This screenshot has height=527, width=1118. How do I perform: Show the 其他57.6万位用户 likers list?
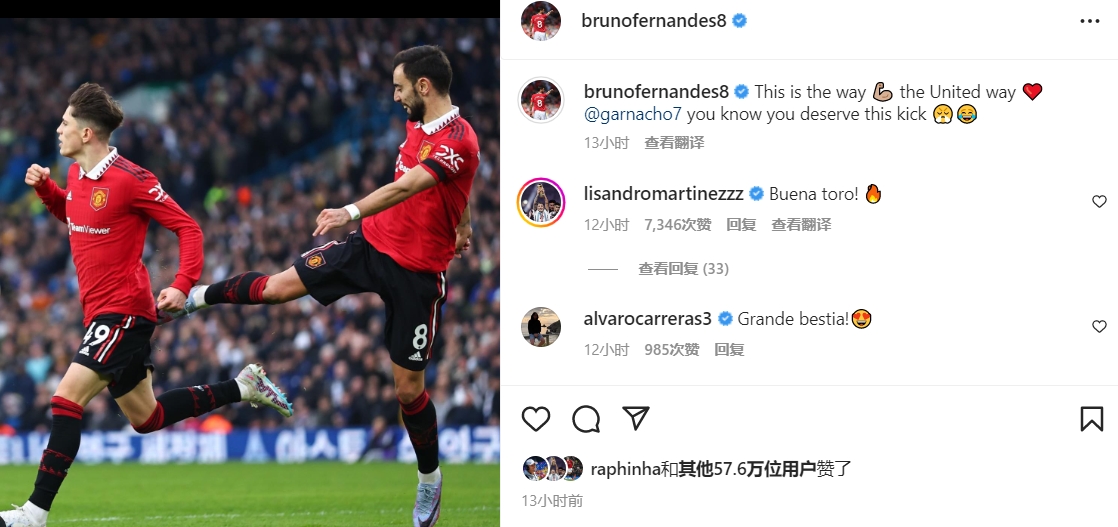tap(747, 469)
